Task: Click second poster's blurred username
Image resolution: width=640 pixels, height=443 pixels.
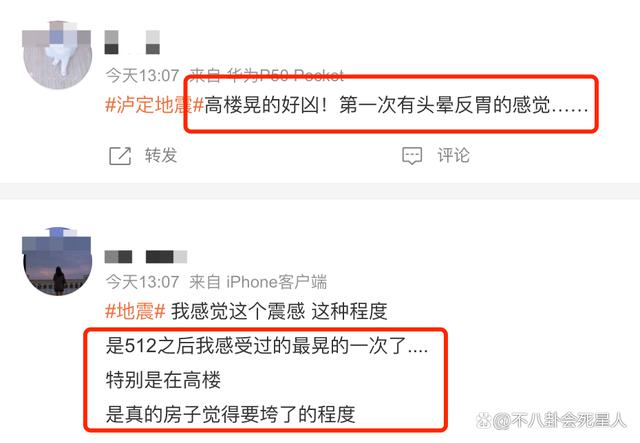Action: [146, 256]
